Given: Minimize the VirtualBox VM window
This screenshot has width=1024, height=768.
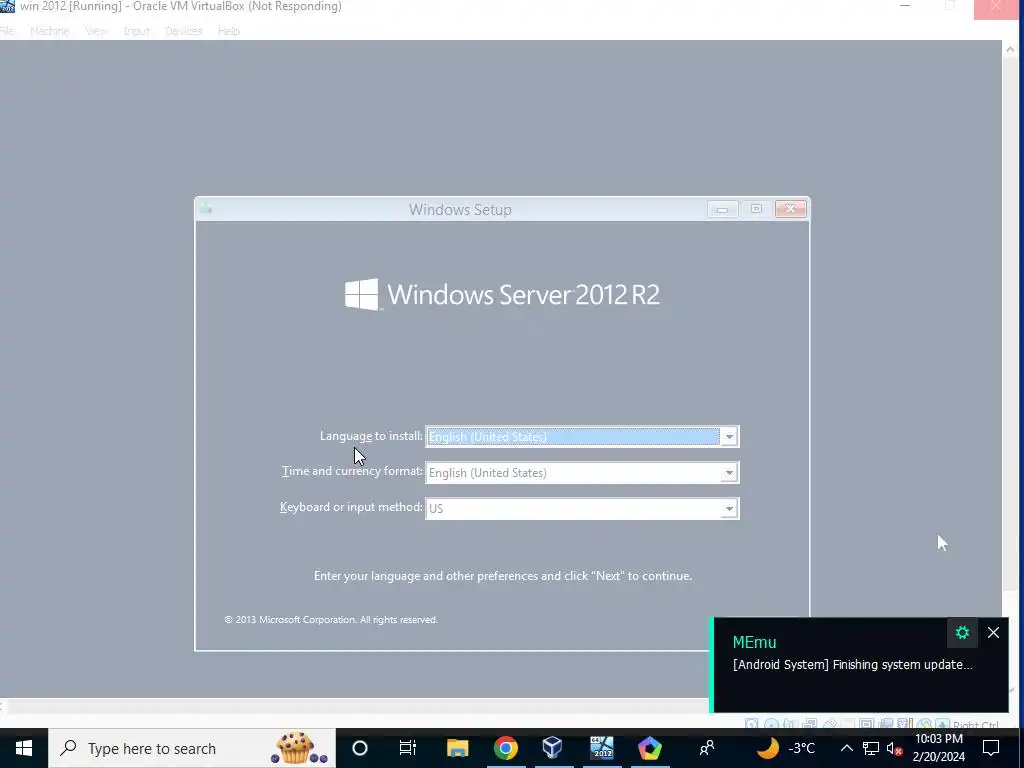Looking at the screenshot, I should click(x=905, y=6).
